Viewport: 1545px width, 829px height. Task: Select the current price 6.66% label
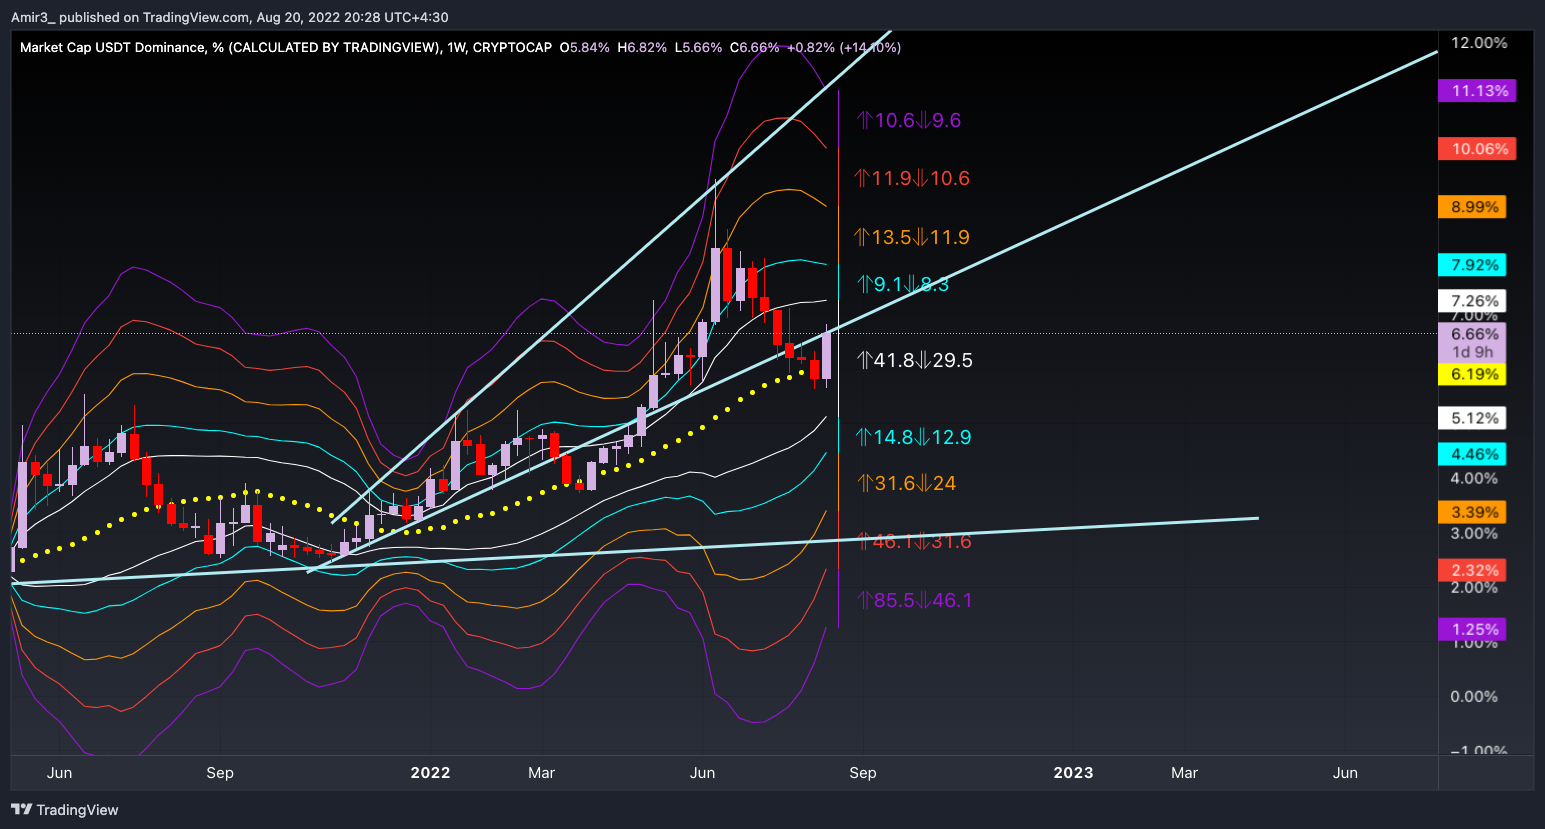click(1472, 334)
